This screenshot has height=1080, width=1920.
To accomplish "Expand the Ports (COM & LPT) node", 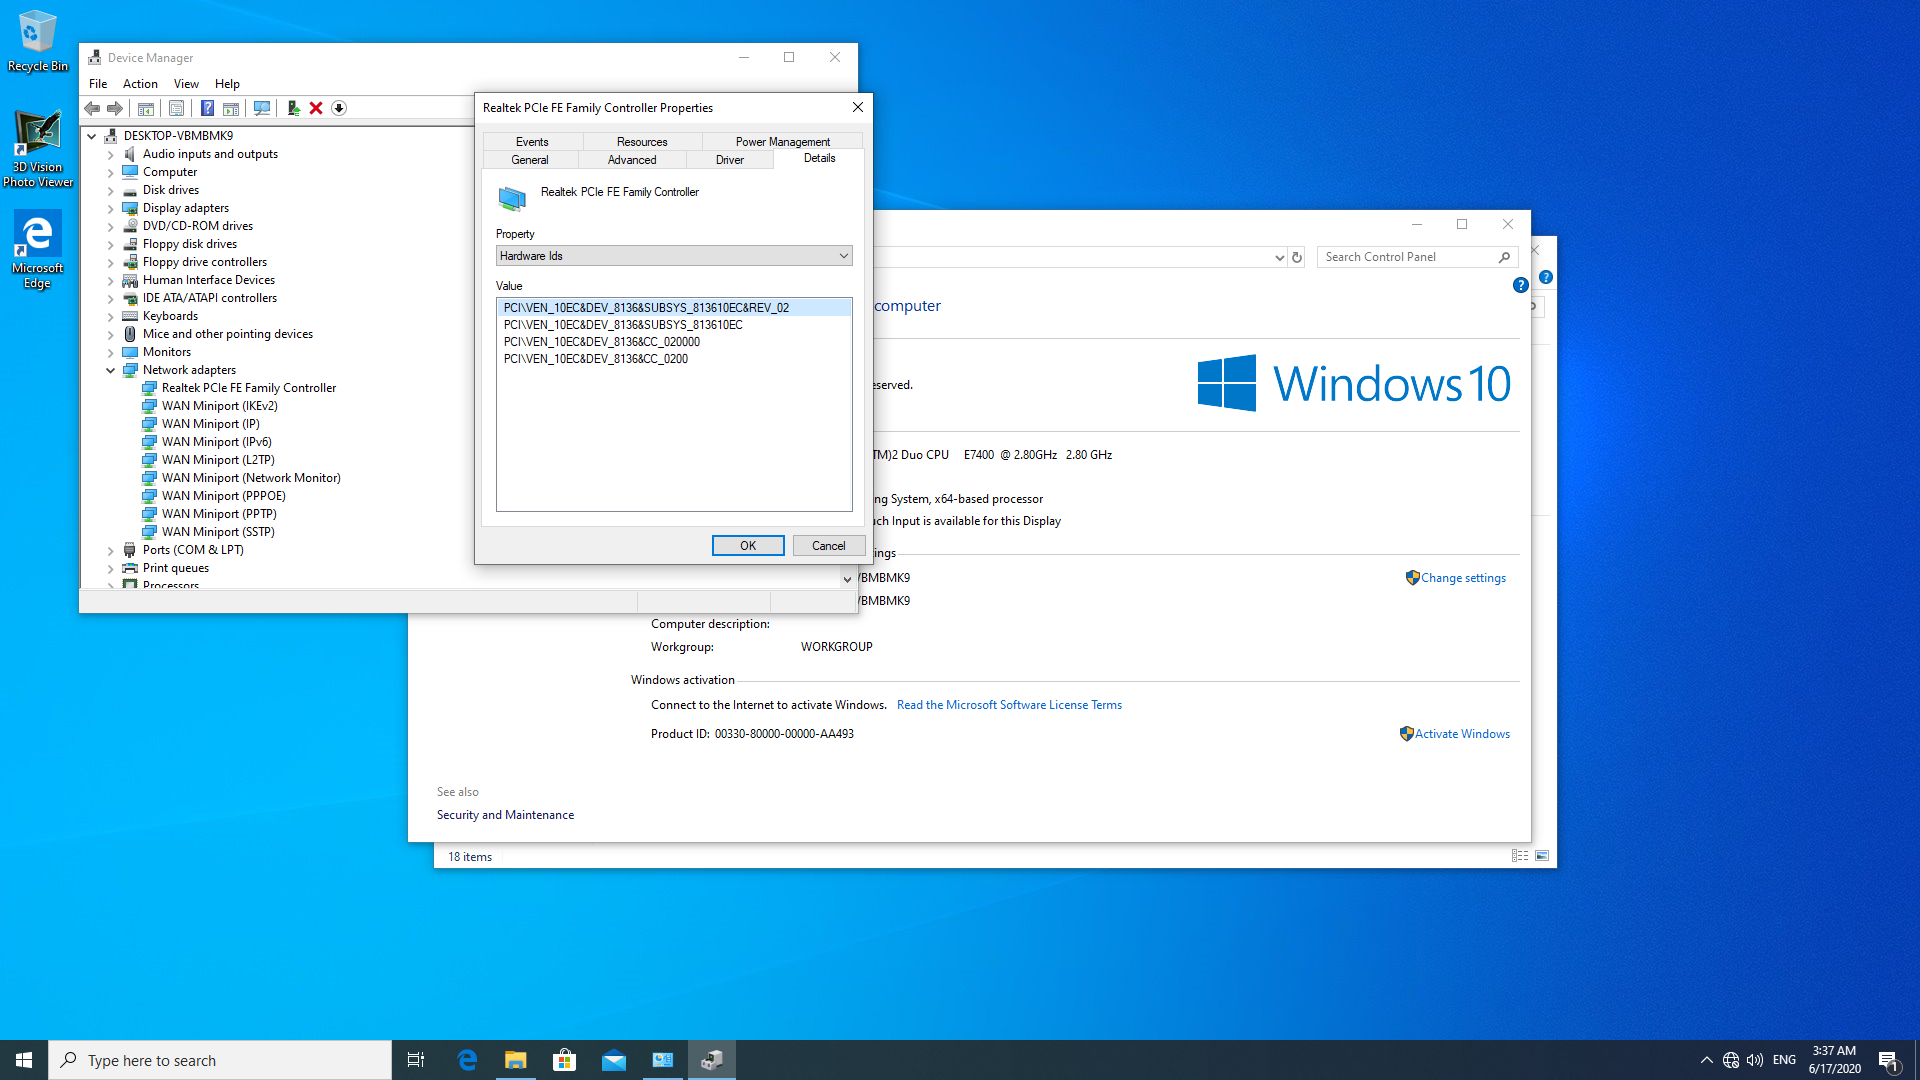I will click(111, 550).
